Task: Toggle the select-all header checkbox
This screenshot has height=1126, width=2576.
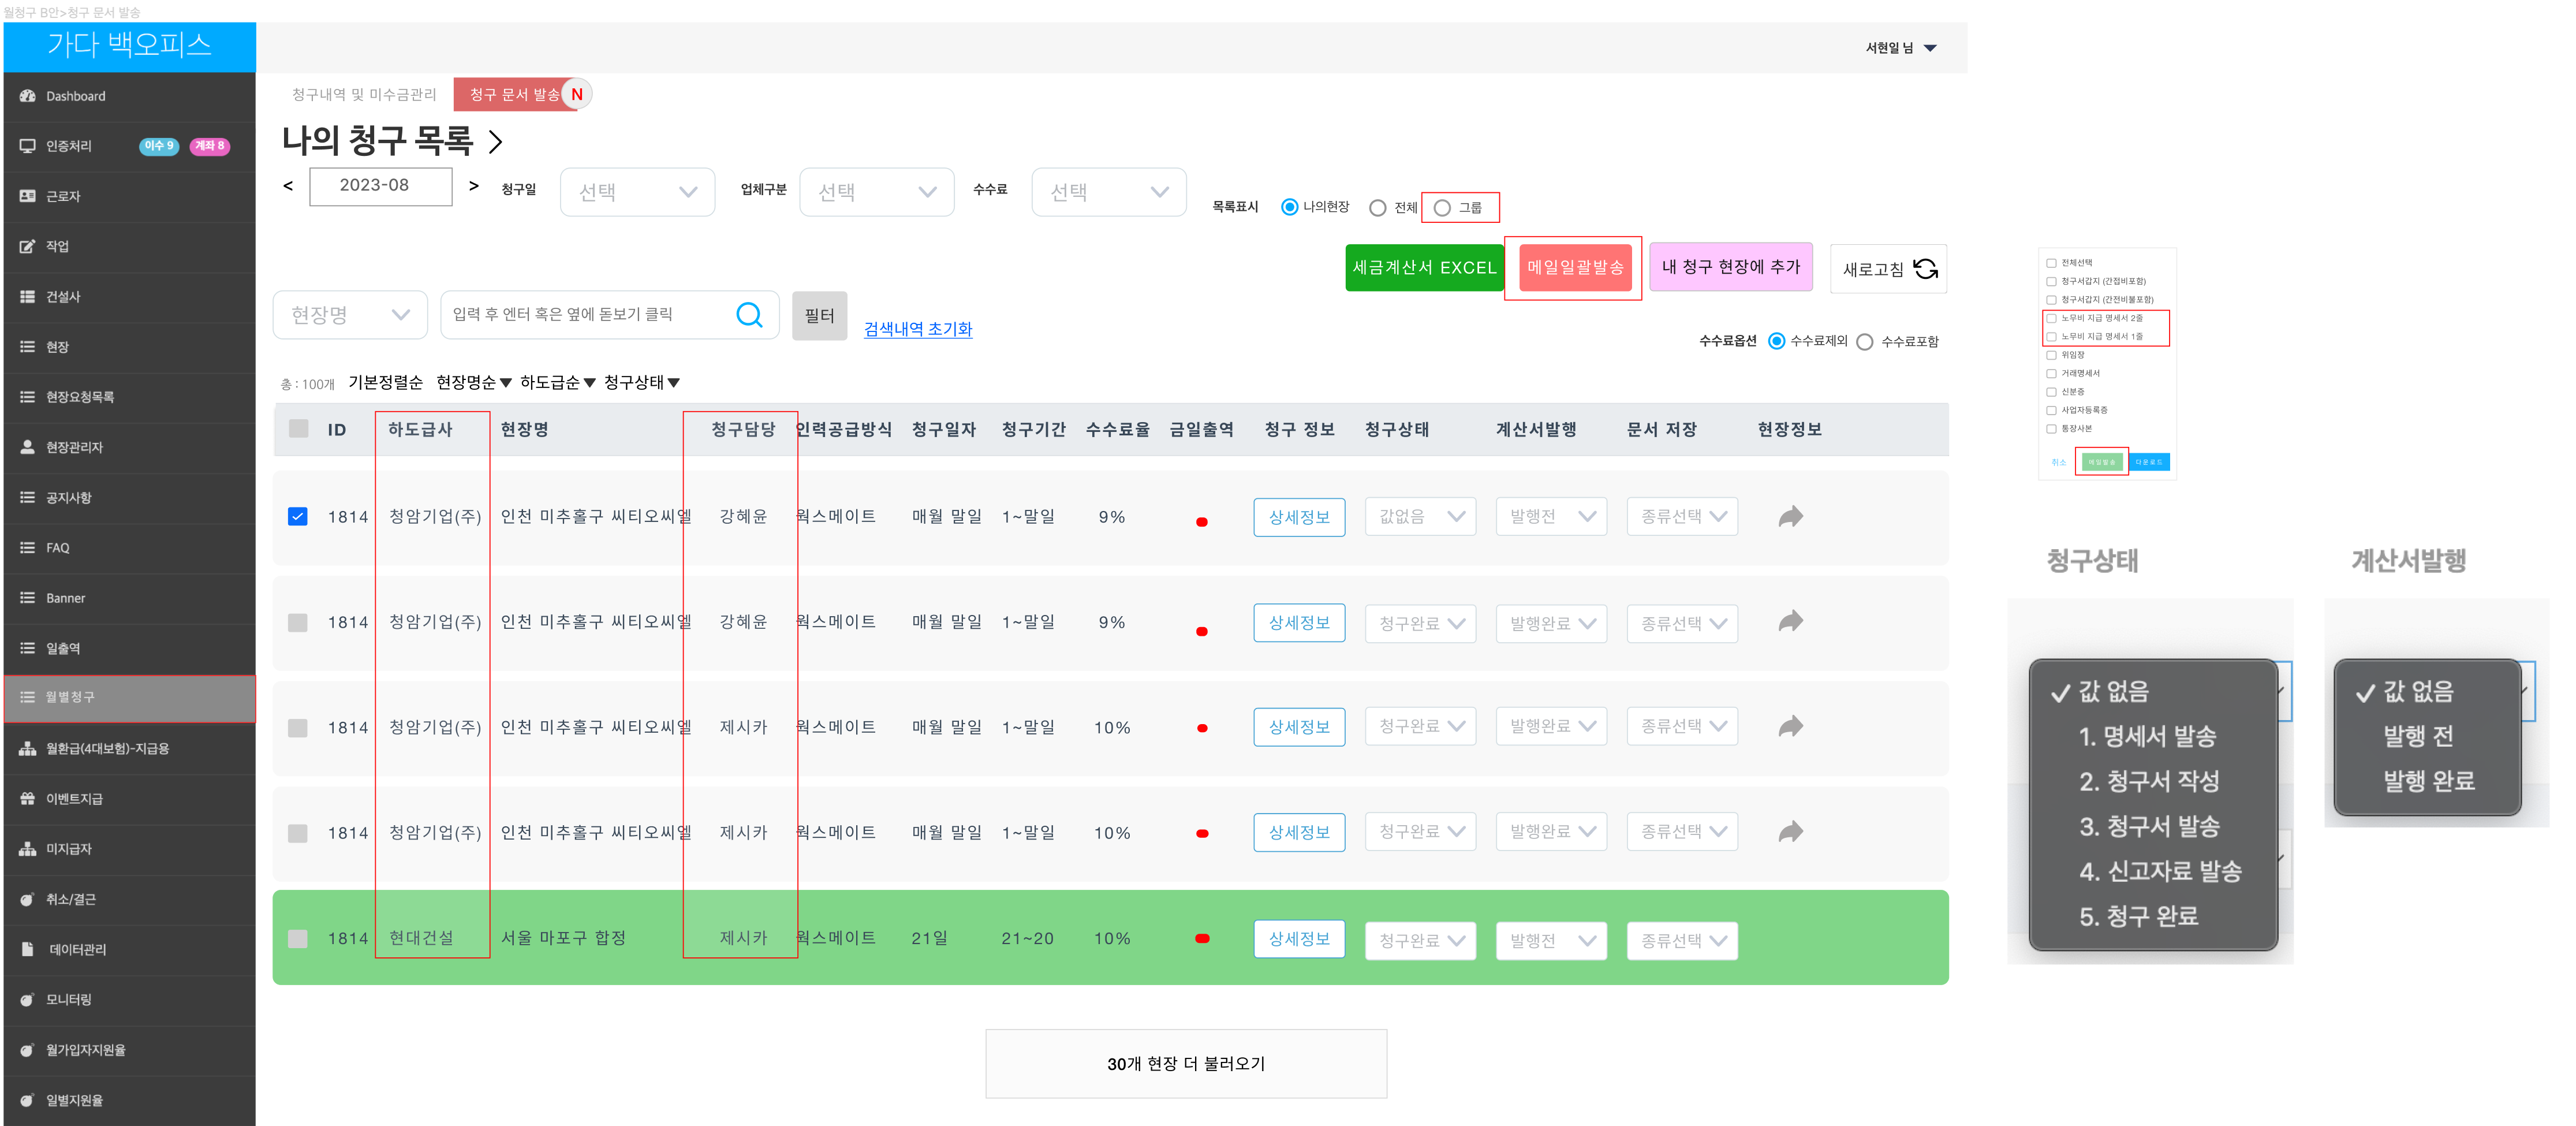Action: coord(298,429)
